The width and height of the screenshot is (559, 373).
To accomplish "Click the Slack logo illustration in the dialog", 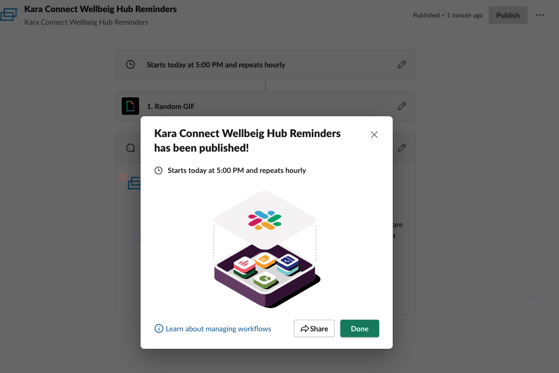I will click(265, 220).
